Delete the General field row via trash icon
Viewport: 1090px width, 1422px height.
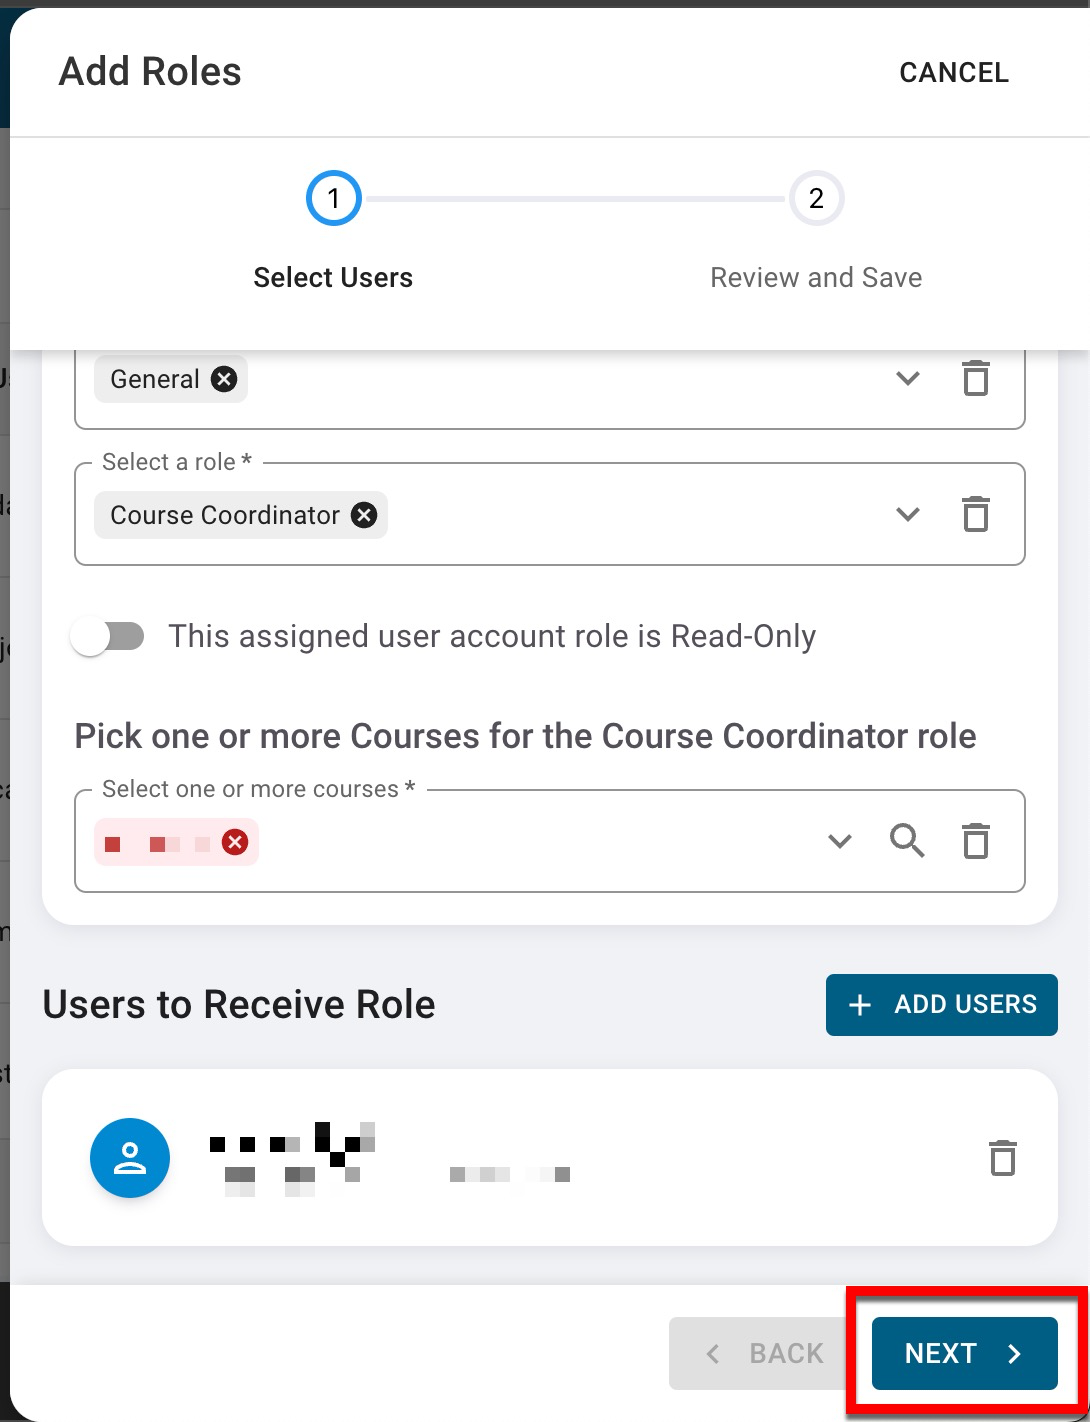[975, 379]
